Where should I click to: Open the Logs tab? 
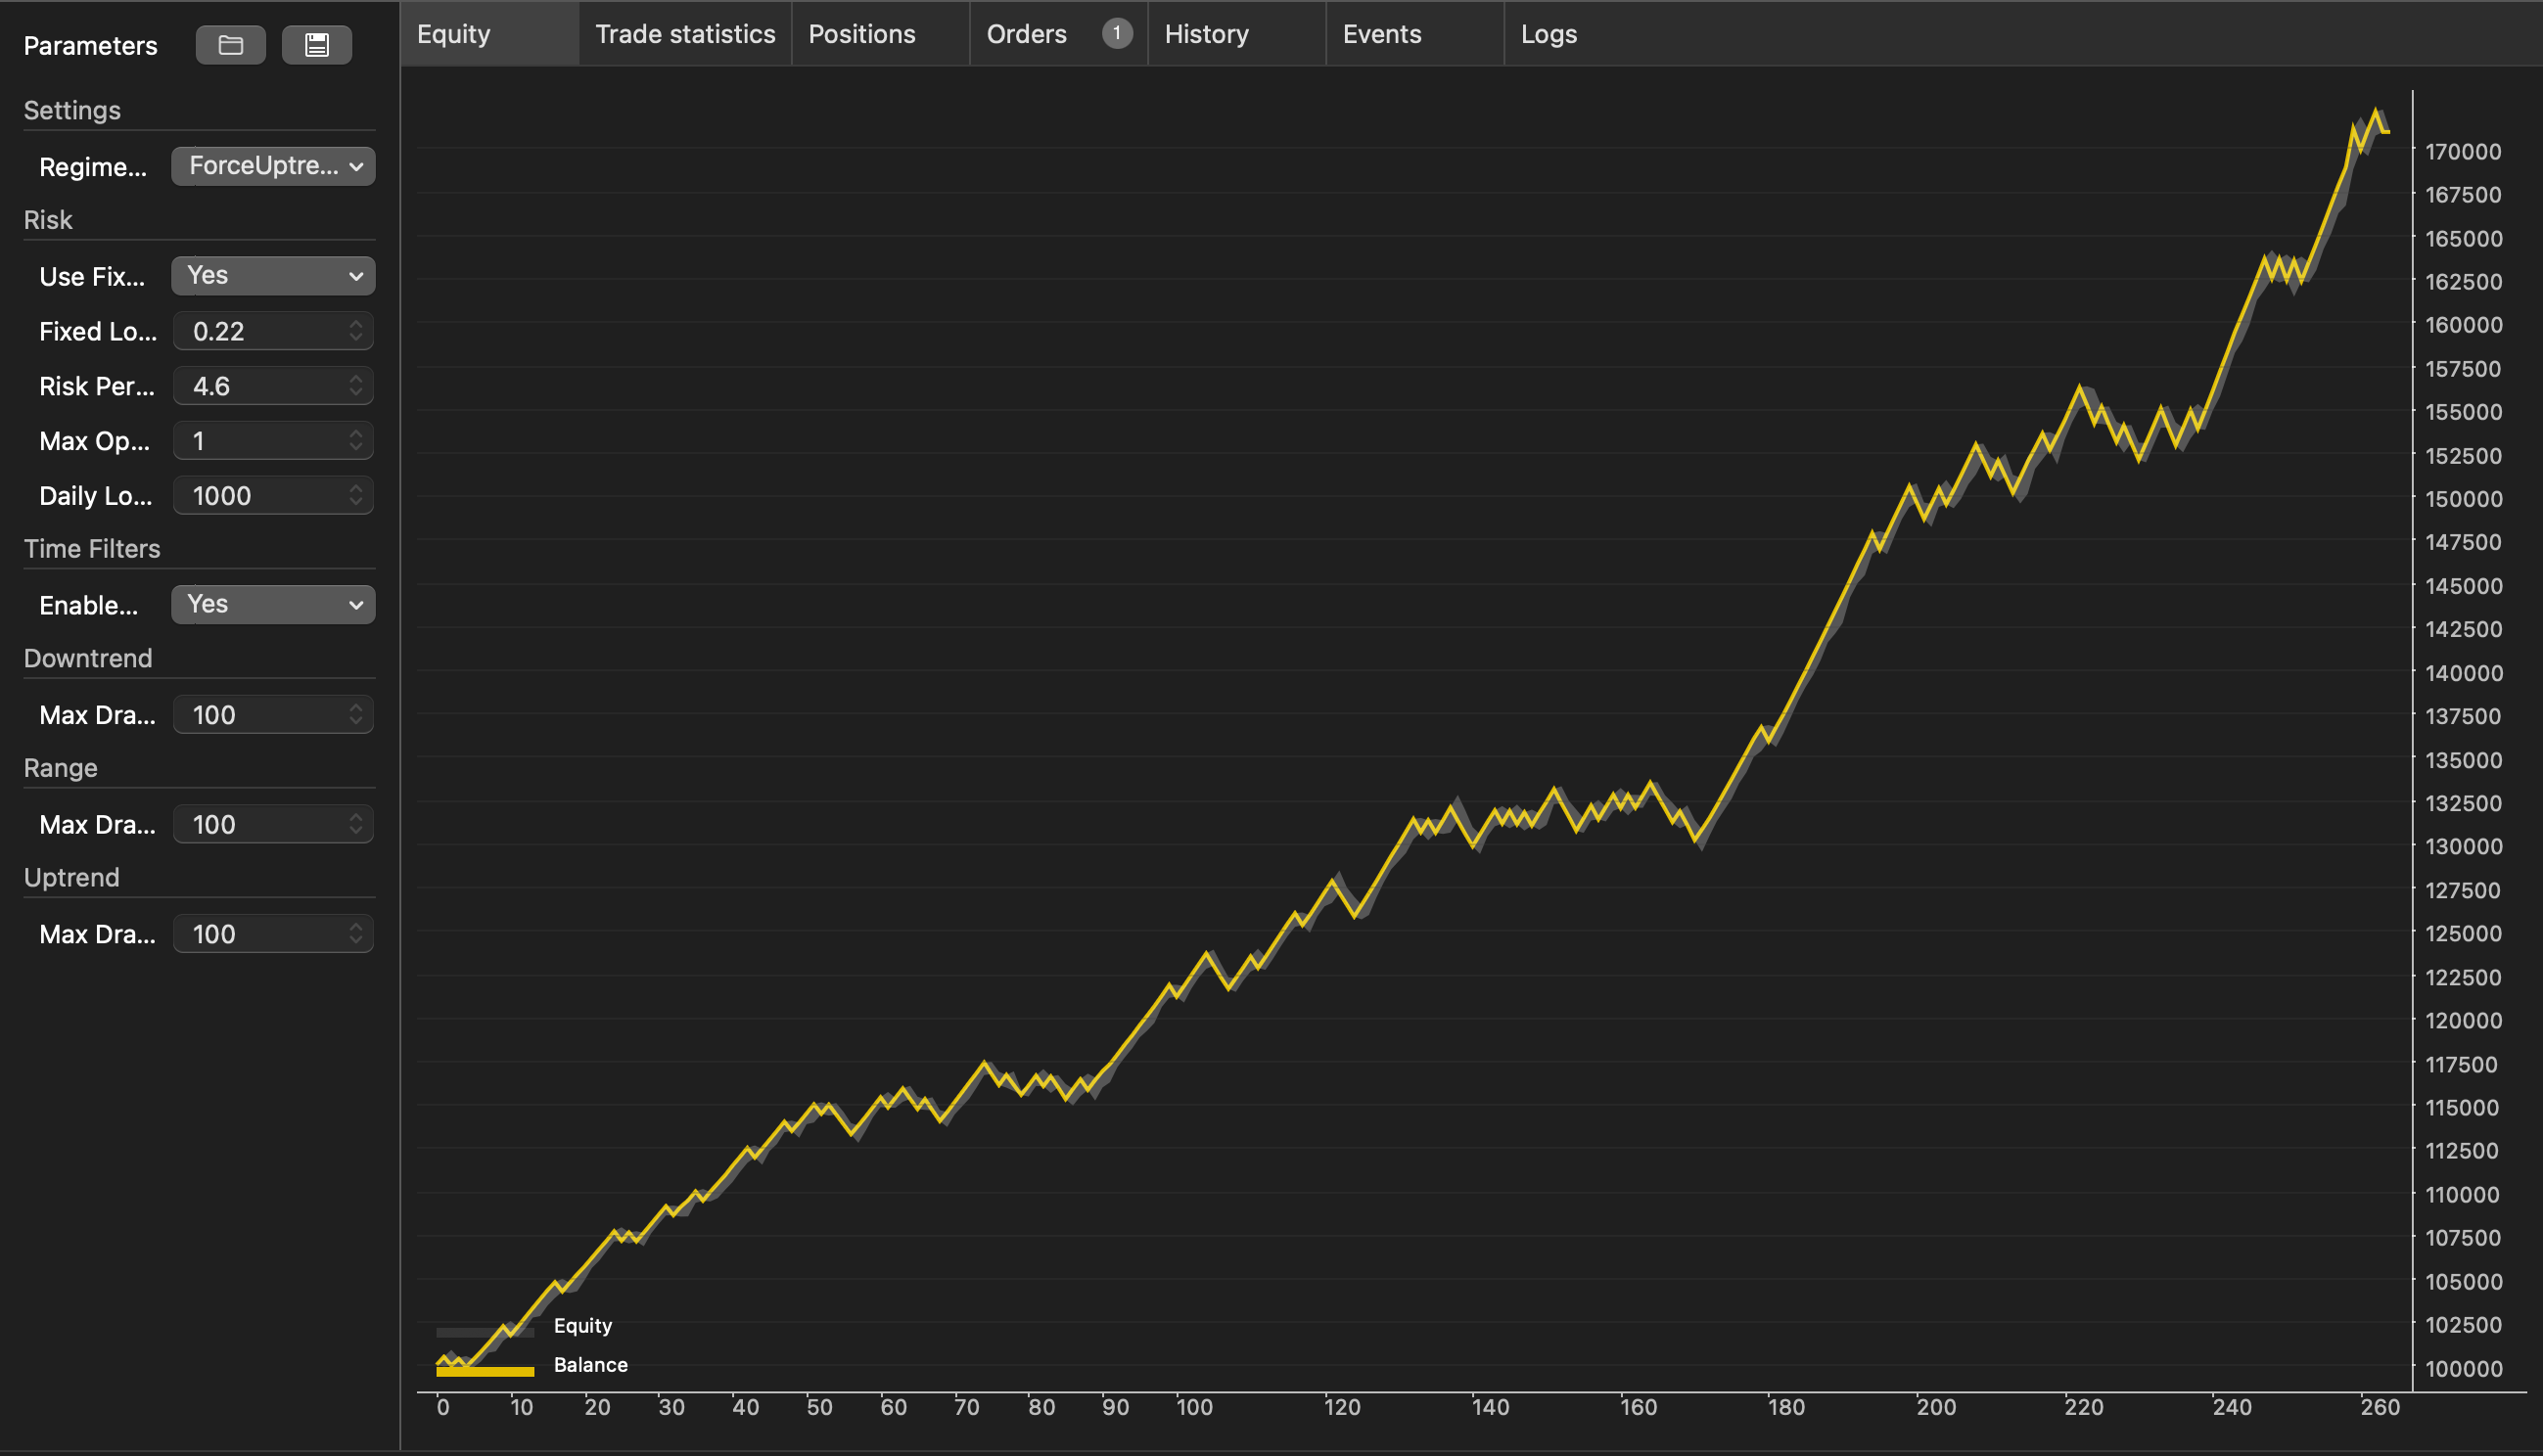[x=1548, y=34]
